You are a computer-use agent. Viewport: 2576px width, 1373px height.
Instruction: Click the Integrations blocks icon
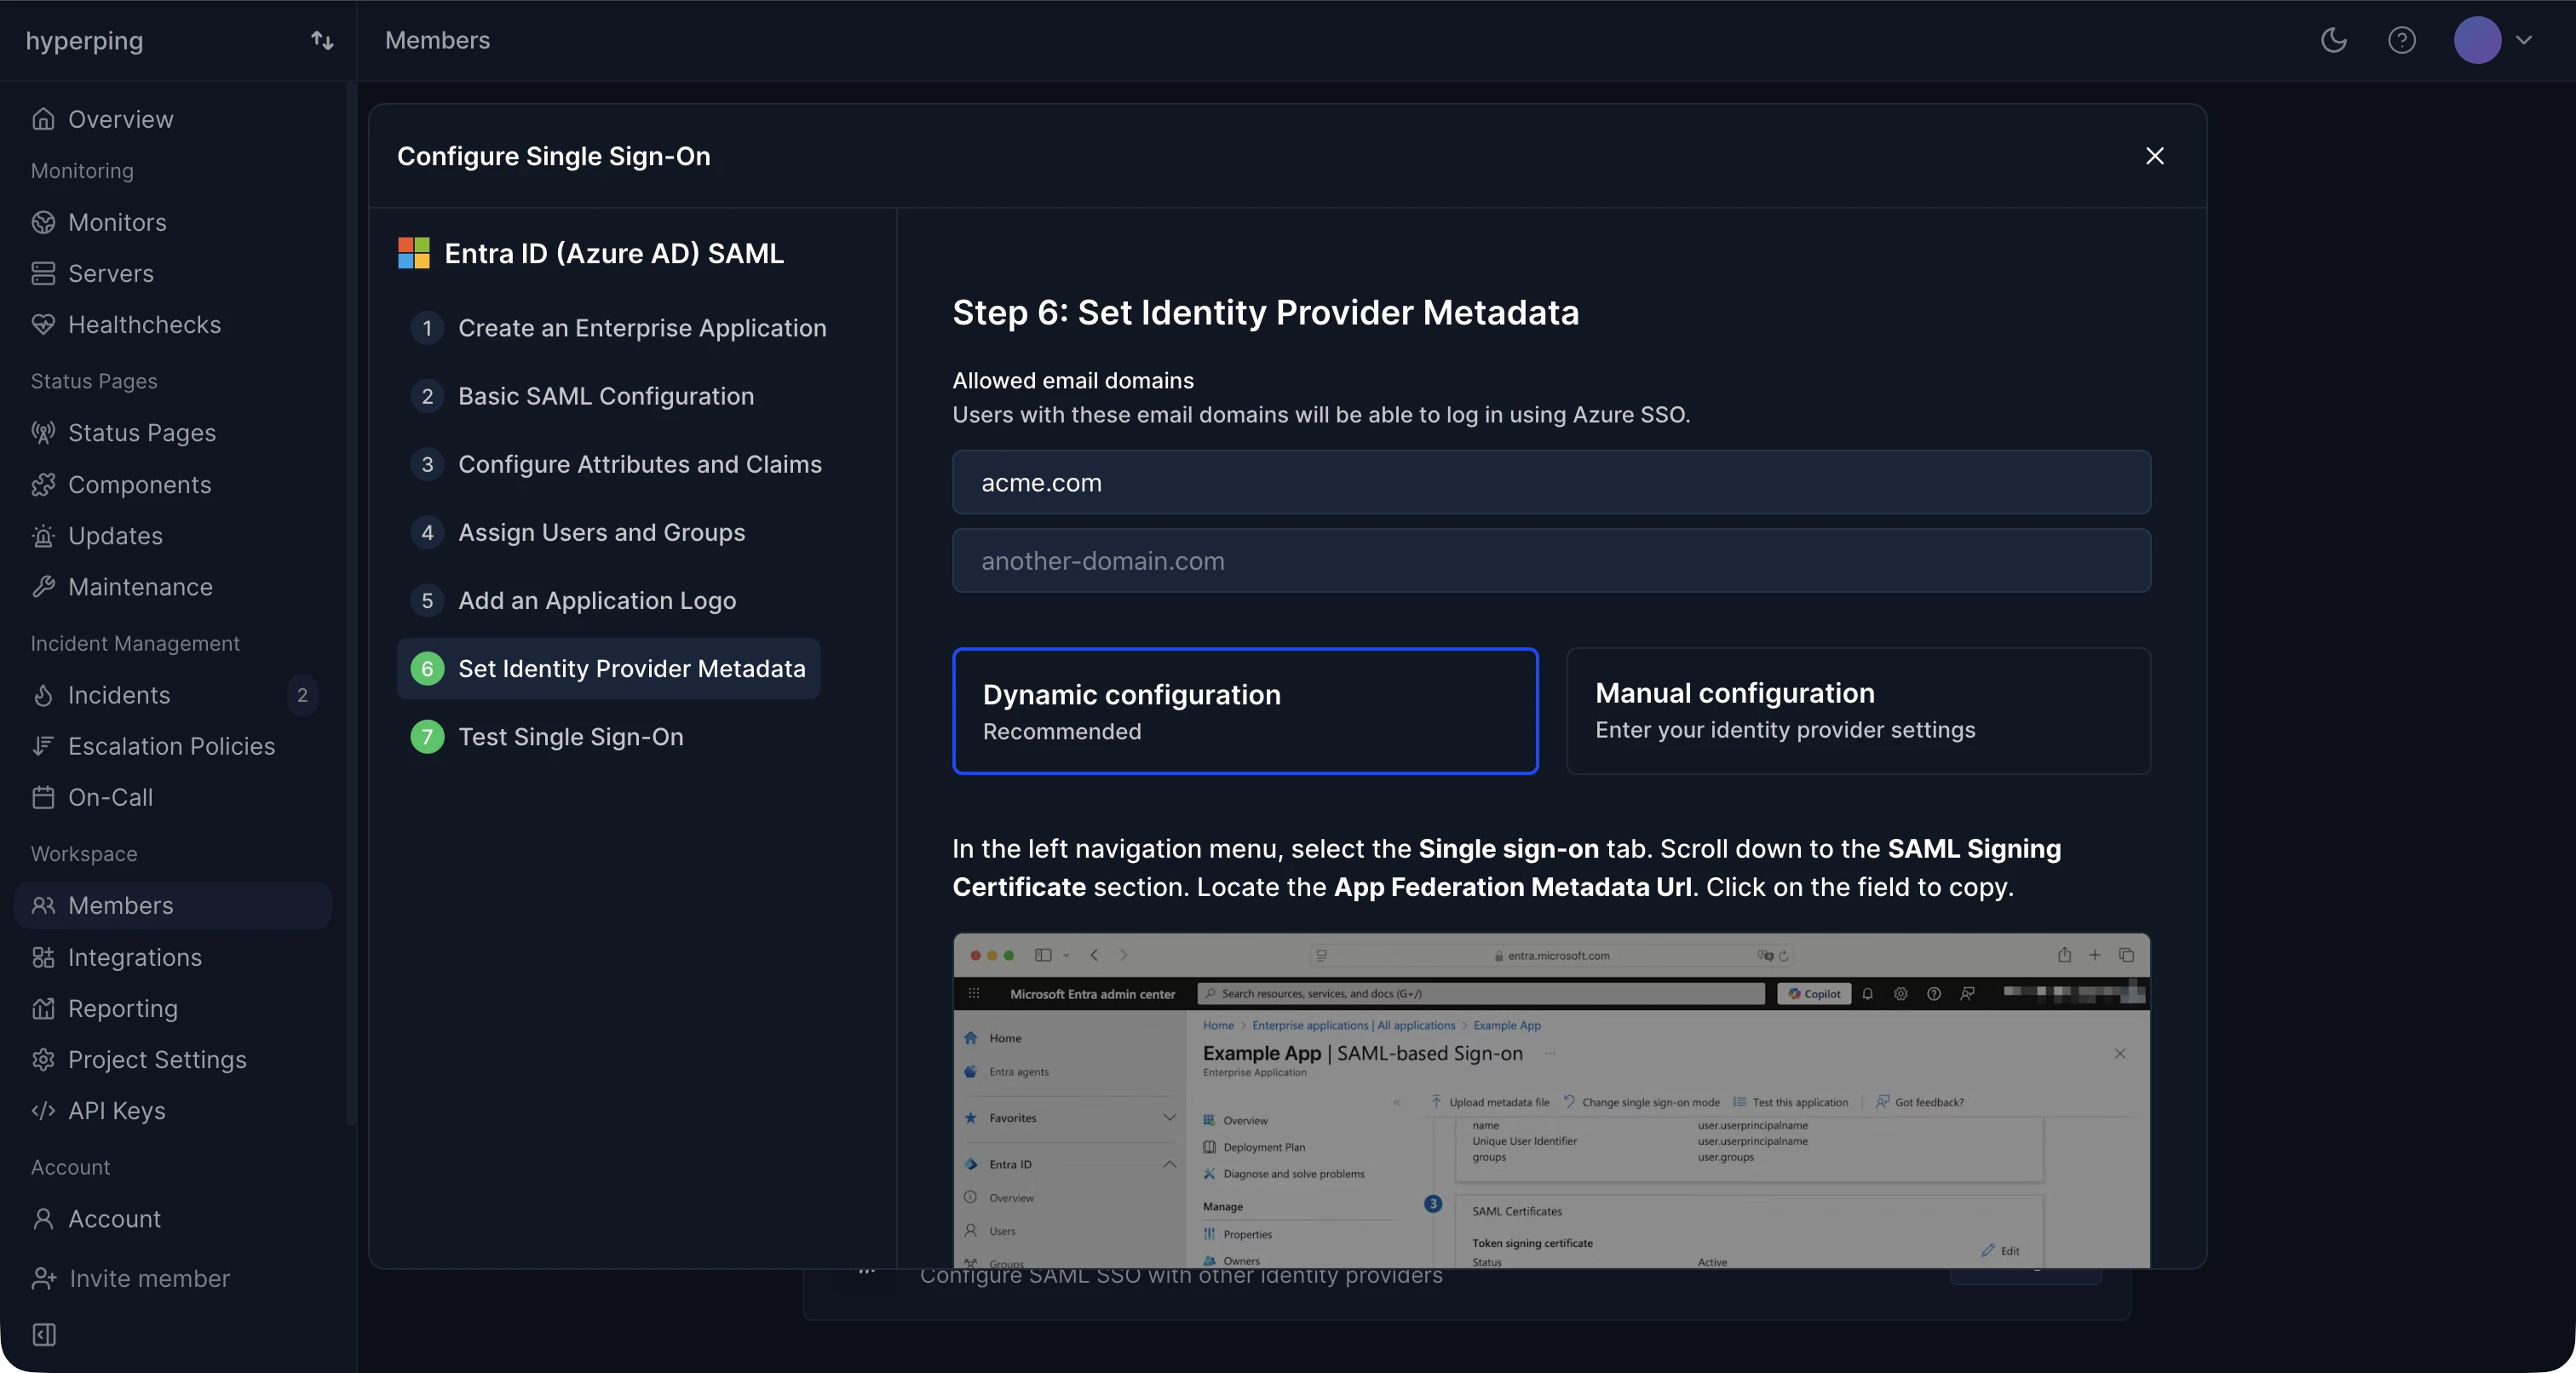43,957
